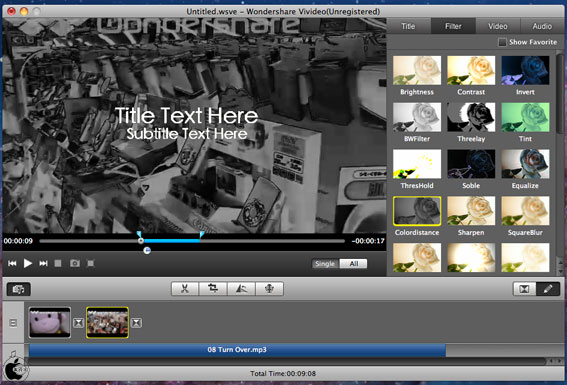567x385 pixels.
Task: Apply the ThresHold filter
Action: [x=417, y=164]
